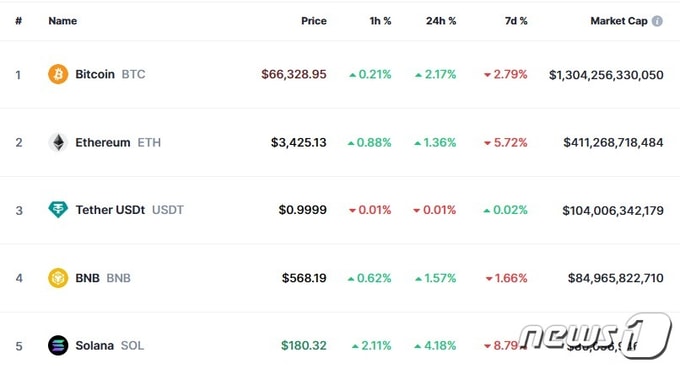
Task: Sort by the Market Cap header
Action: pyautogui.click(x=619, y=21)
